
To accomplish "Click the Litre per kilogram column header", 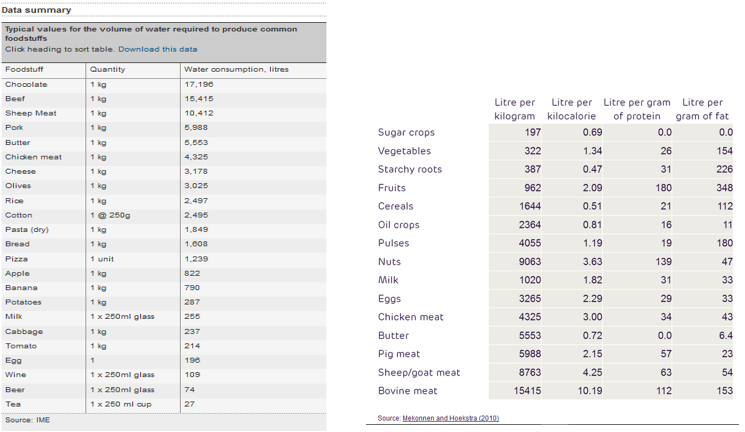I will 515,109.
